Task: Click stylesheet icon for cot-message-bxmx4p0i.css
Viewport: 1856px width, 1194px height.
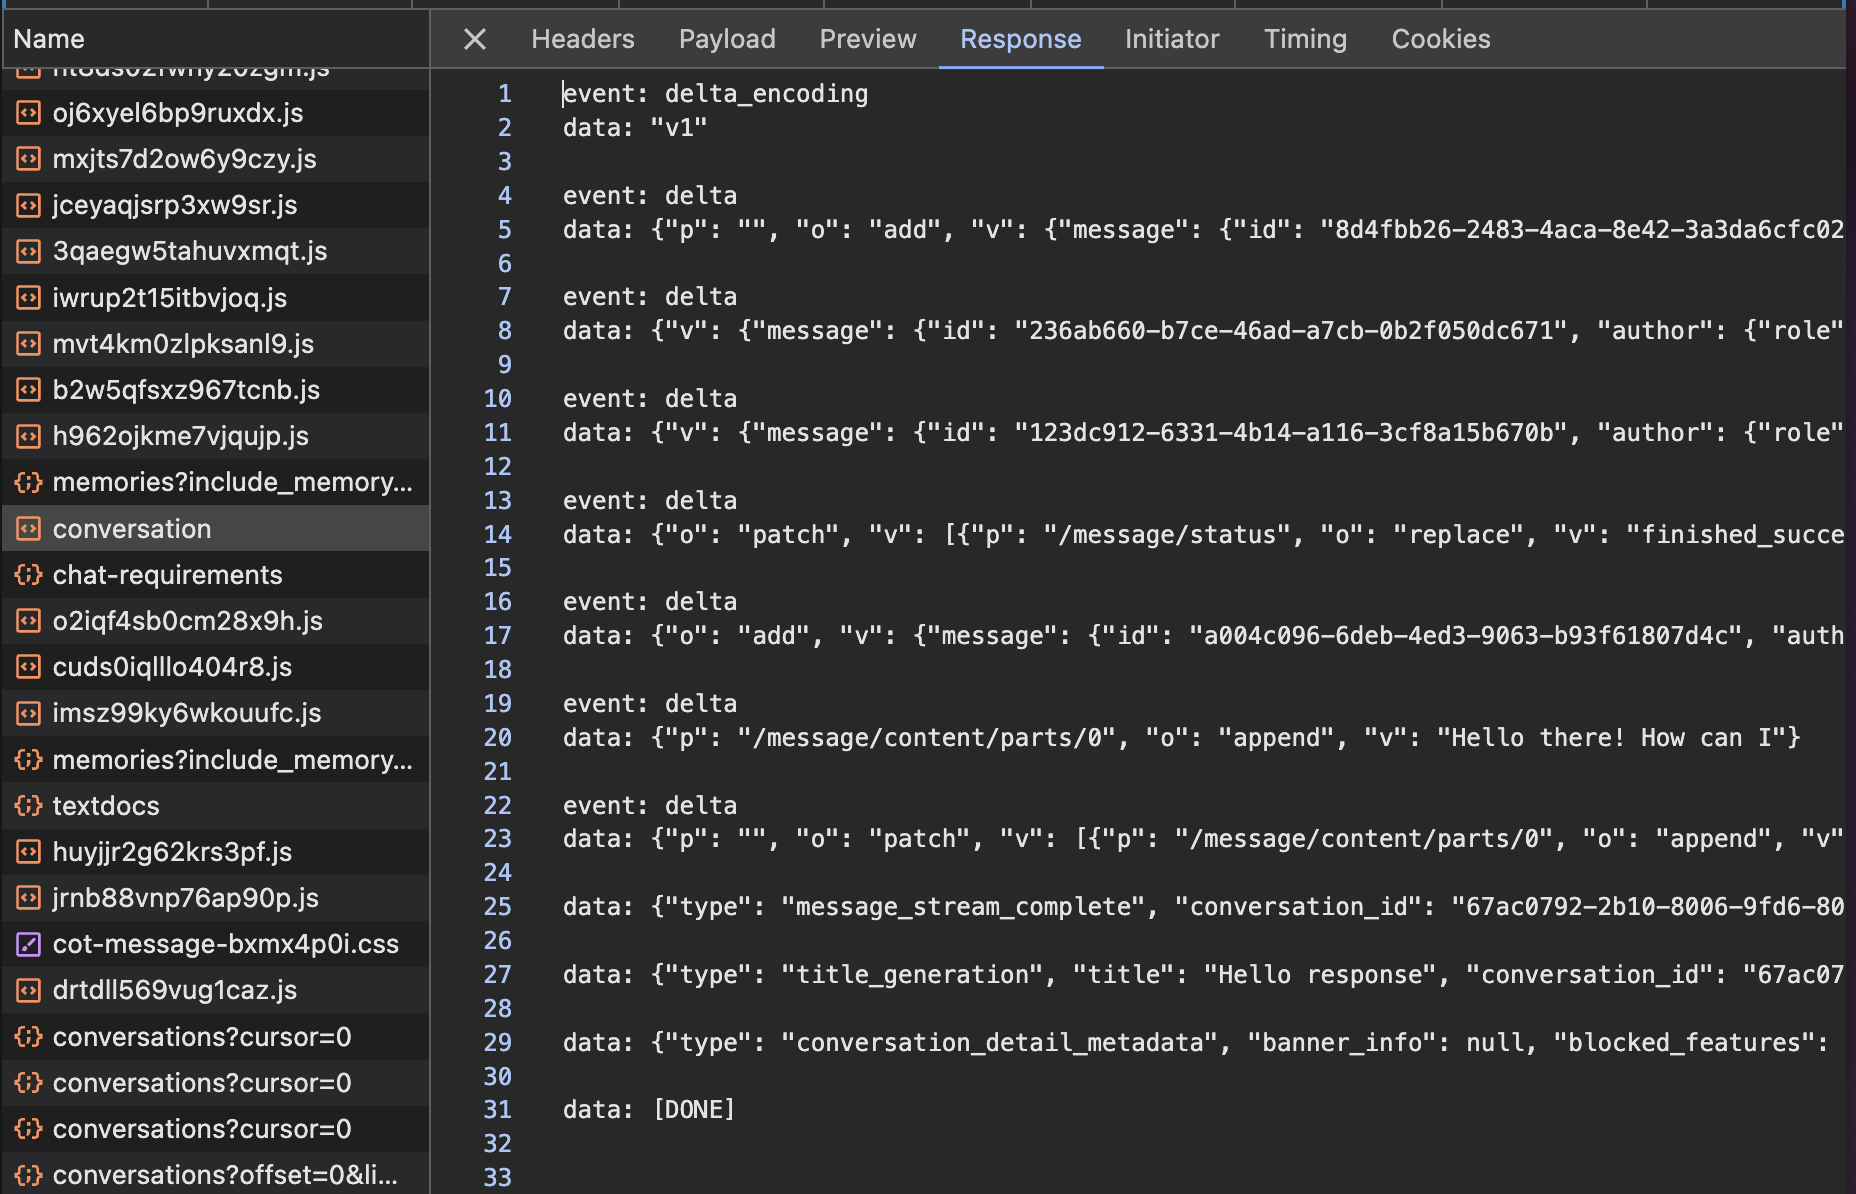Action: 29,944
